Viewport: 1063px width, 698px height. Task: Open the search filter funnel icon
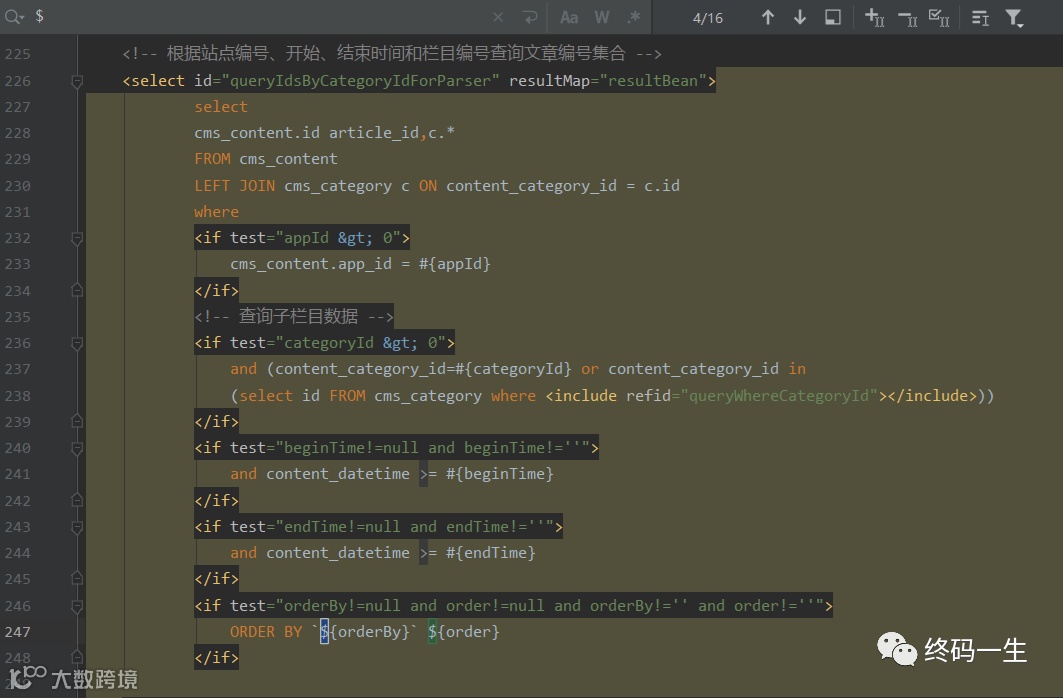[1014, 18]
